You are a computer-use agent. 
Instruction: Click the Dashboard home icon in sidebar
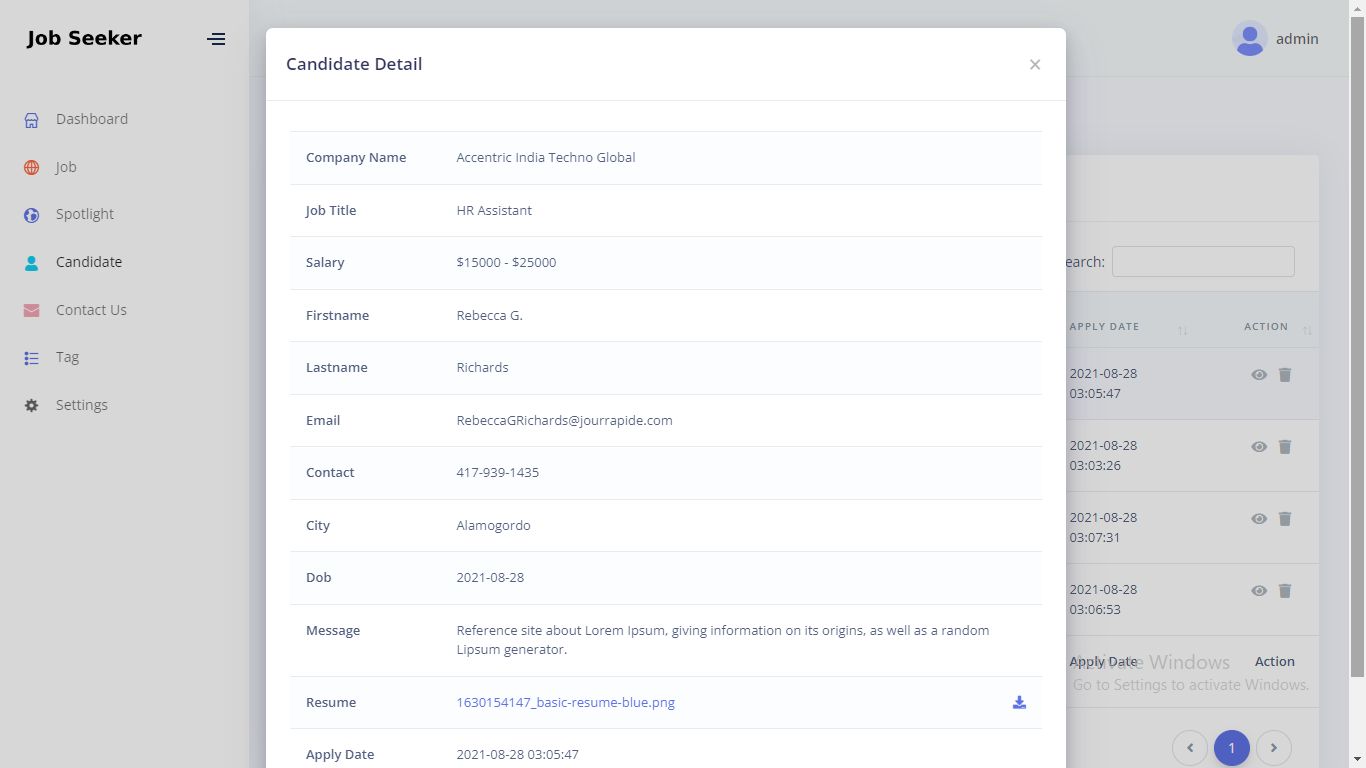32,120
